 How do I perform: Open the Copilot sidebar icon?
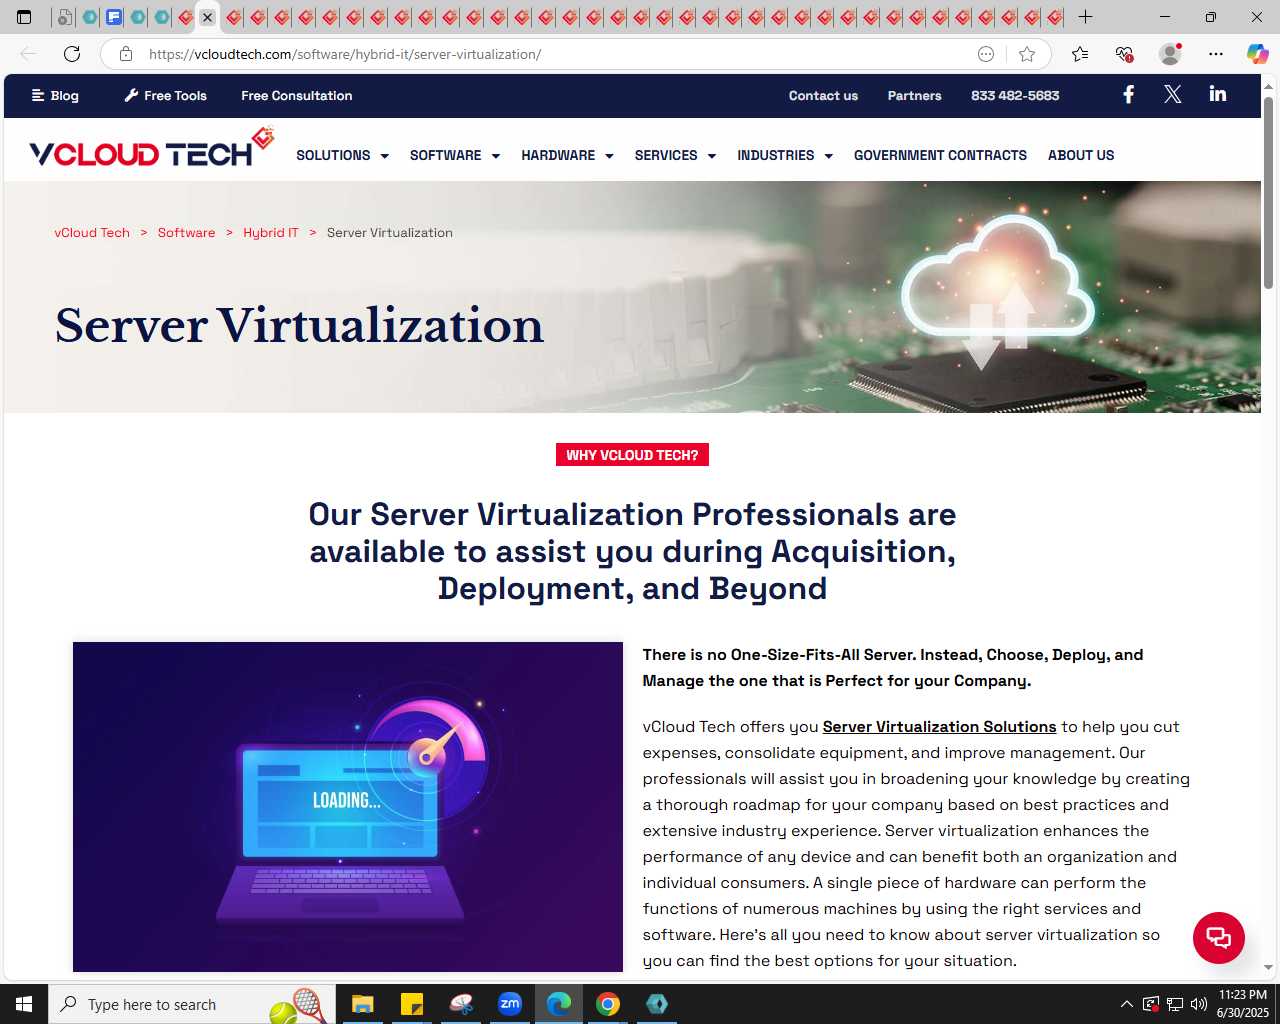coord(1257,54)
